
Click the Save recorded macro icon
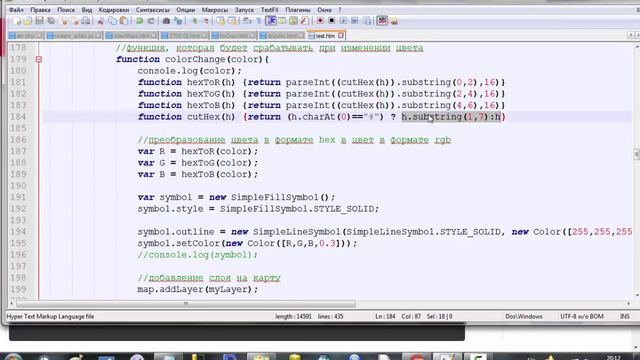click(367, 21)
